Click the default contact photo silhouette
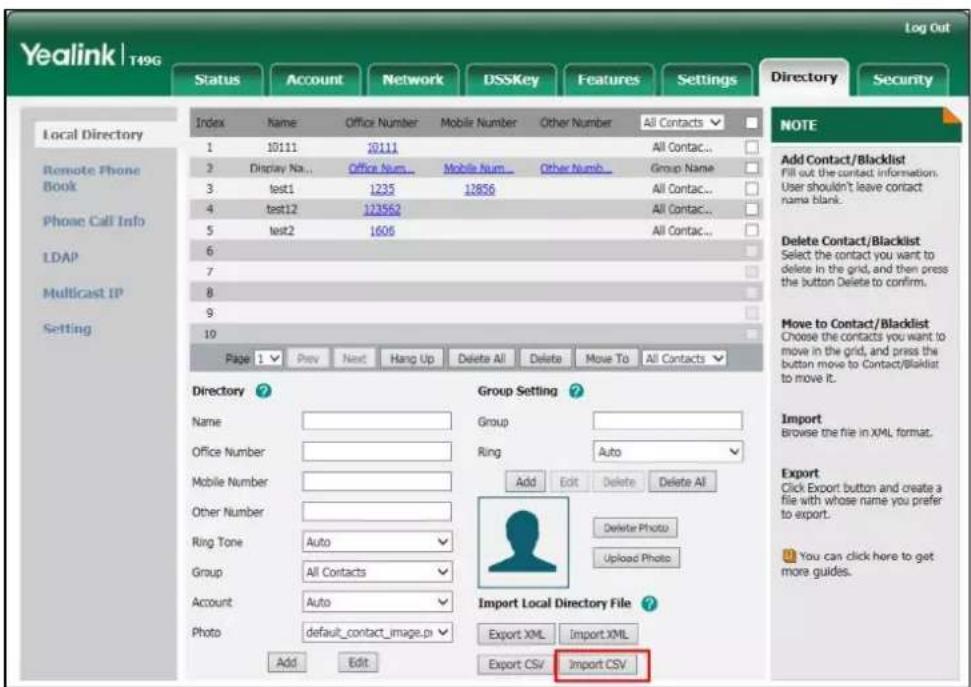The height and width of the screenshot is (687, 971). tap(523, 542)
